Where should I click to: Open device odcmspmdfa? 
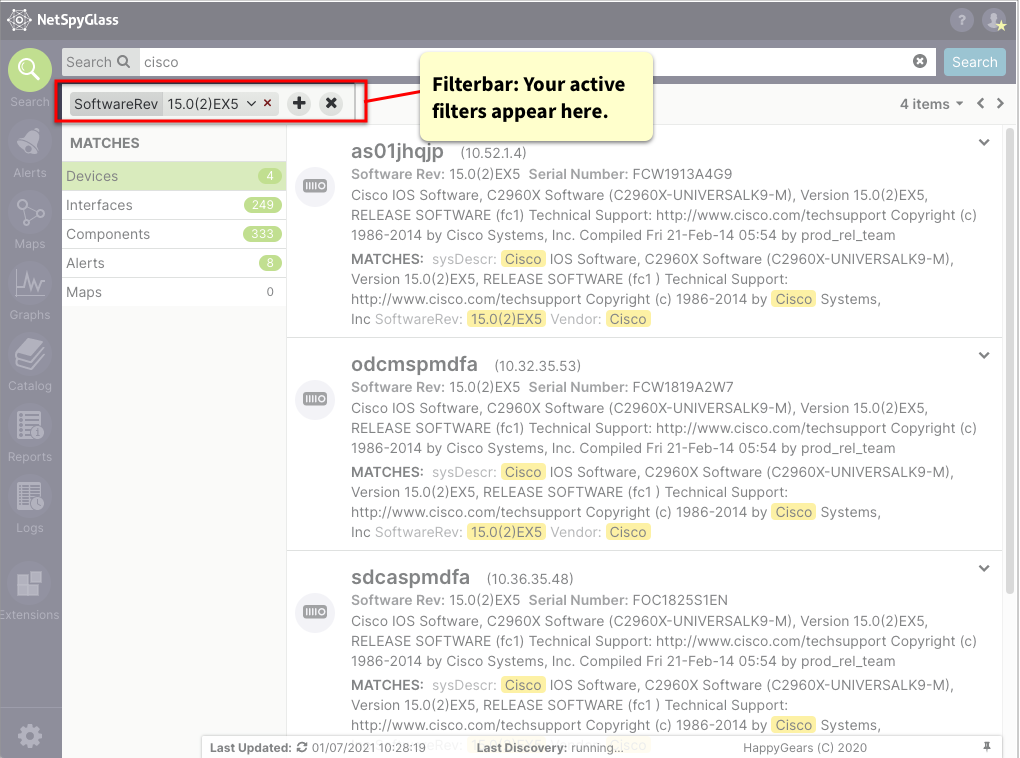coord(414,364)
